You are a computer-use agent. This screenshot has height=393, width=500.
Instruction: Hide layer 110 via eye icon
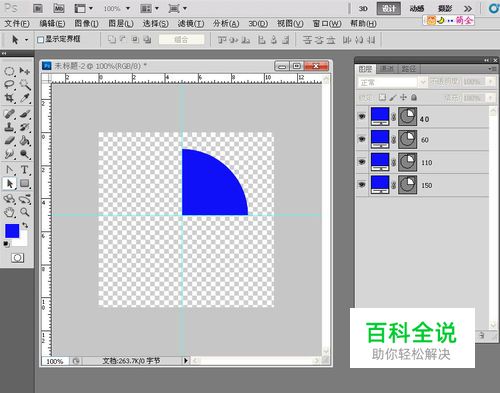[x=362, y=162]
